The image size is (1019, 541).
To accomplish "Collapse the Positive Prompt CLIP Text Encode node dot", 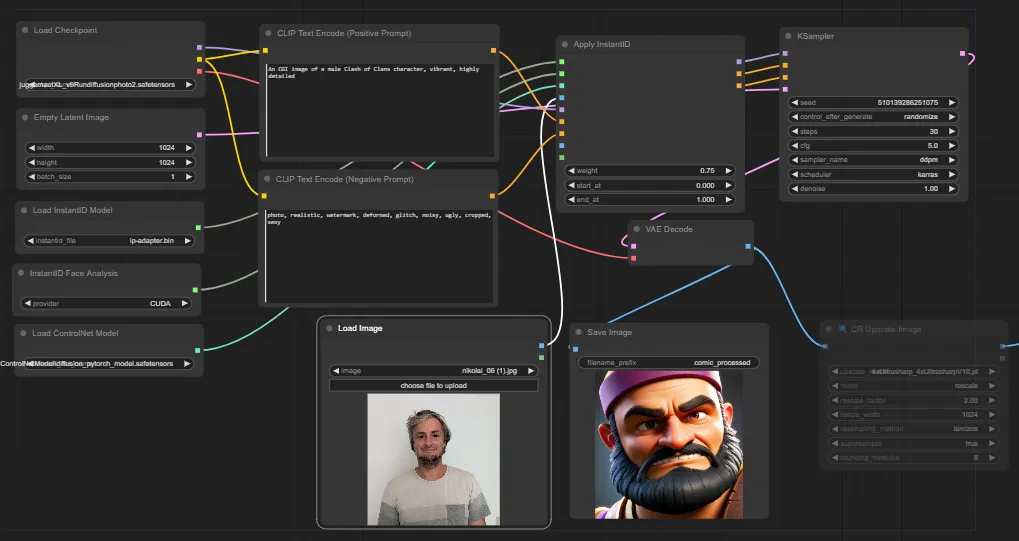I will point(268,33).
